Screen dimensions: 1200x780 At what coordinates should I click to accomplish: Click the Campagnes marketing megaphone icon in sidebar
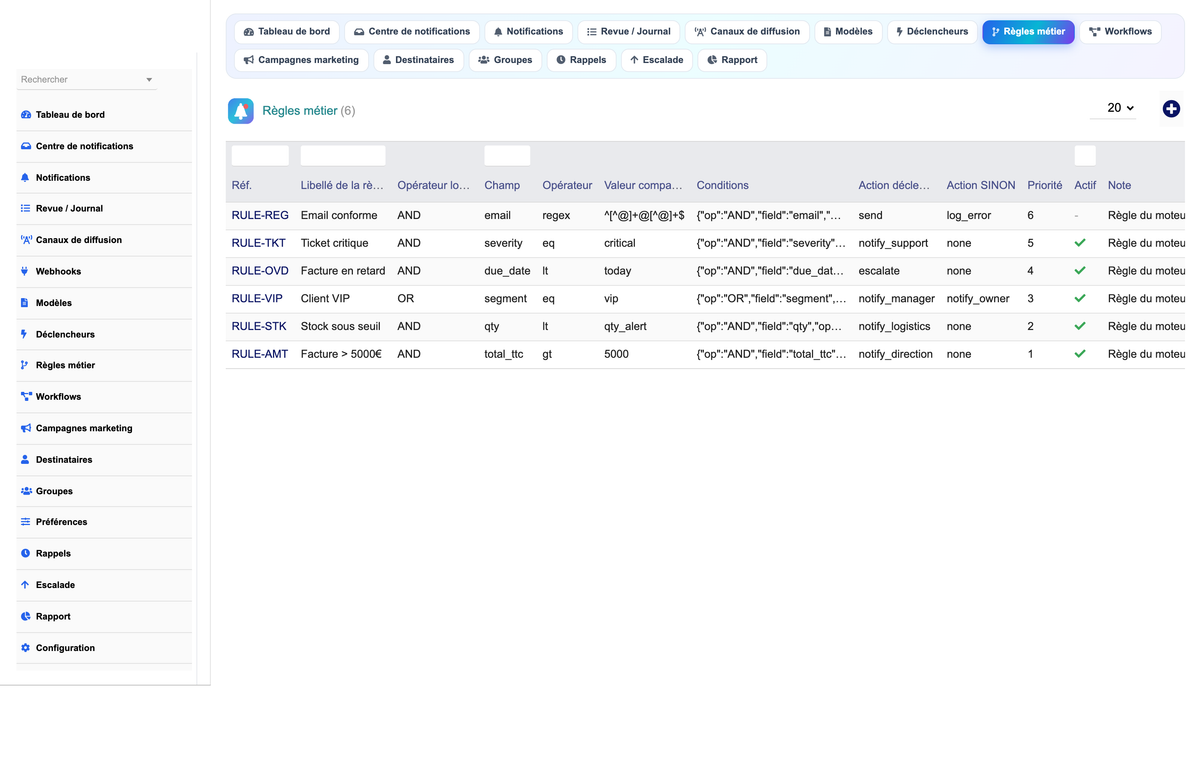[x=26, y=428]
